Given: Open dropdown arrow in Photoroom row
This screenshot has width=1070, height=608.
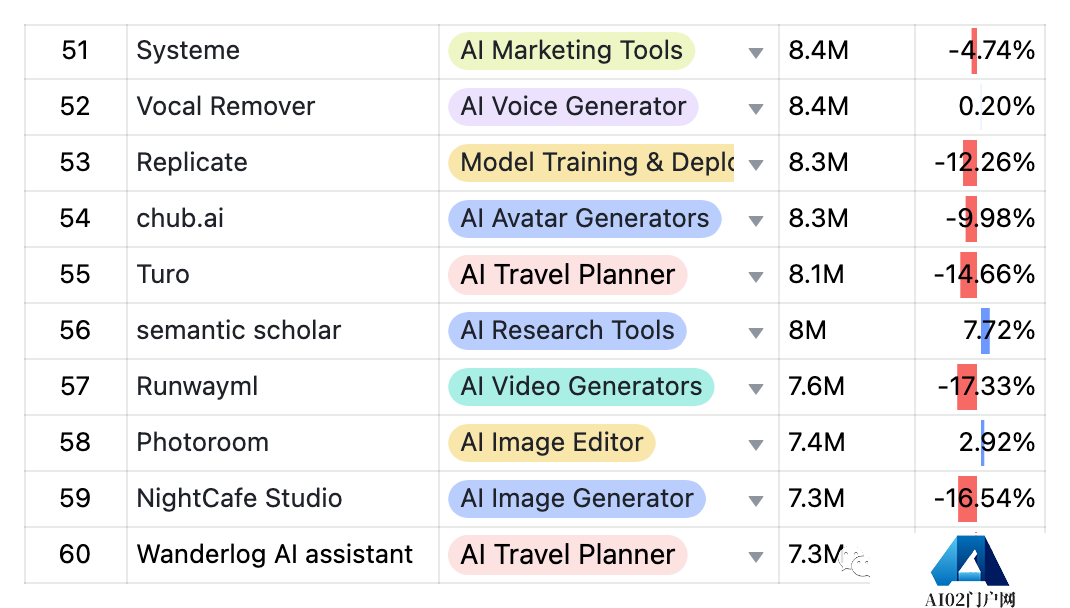Looking at the screenshot, I should (755, 445).
